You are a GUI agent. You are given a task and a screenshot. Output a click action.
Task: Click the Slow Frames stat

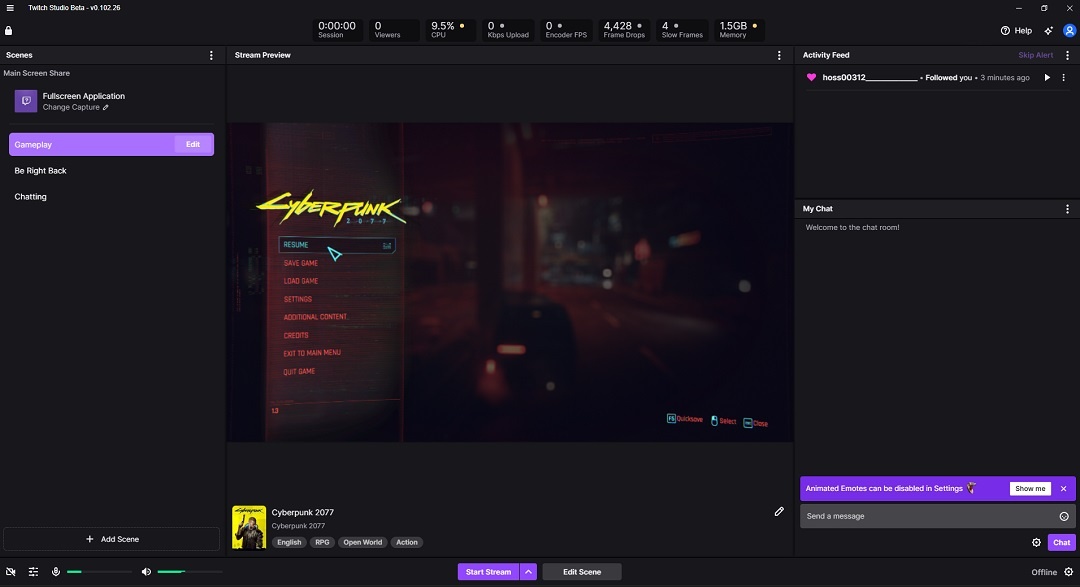(682, 30)
